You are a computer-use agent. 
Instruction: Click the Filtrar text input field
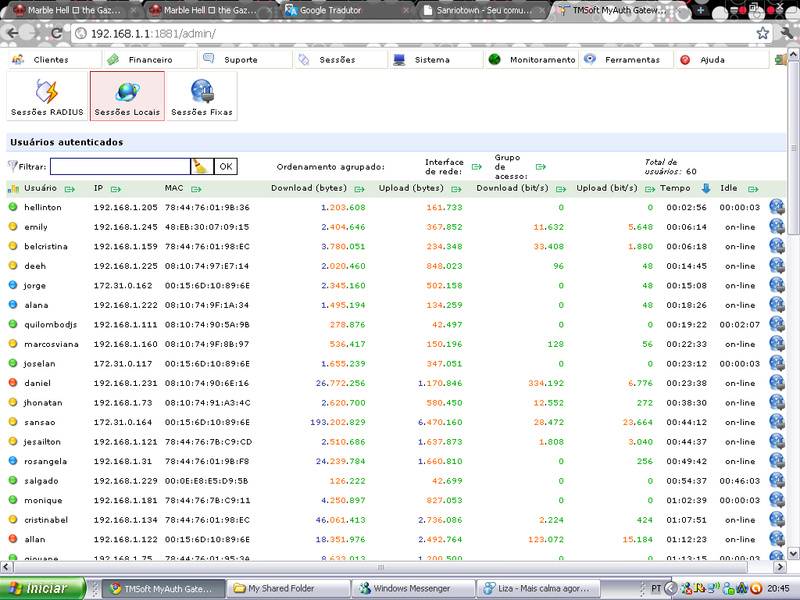(x=119, y=167)
